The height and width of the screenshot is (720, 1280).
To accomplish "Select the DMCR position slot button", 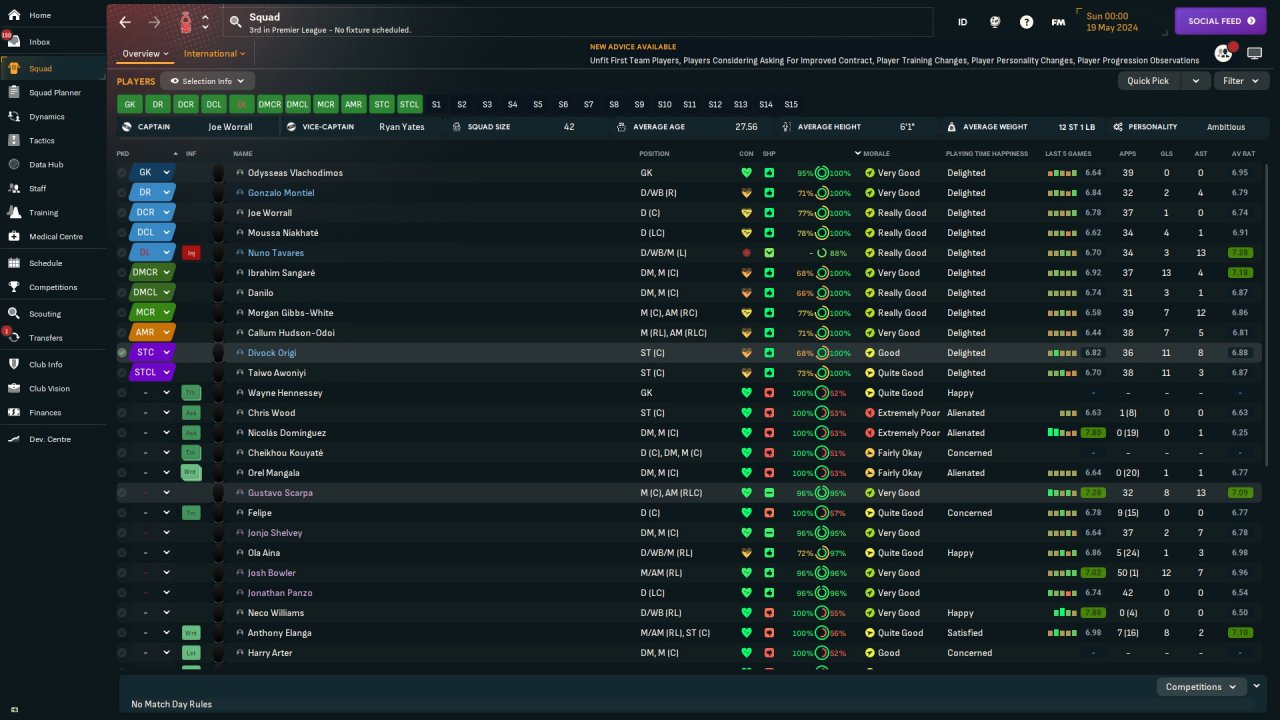I will point(269,104).
